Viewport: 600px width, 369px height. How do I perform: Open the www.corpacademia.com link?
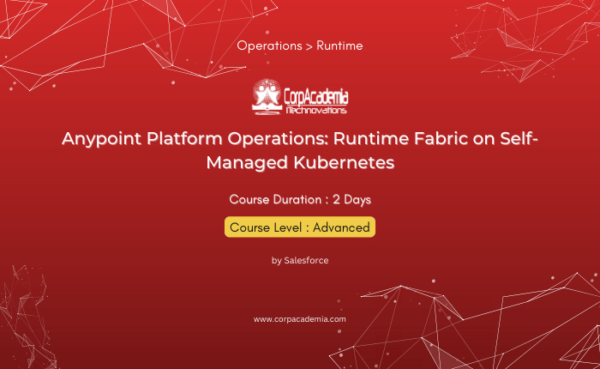300,319
